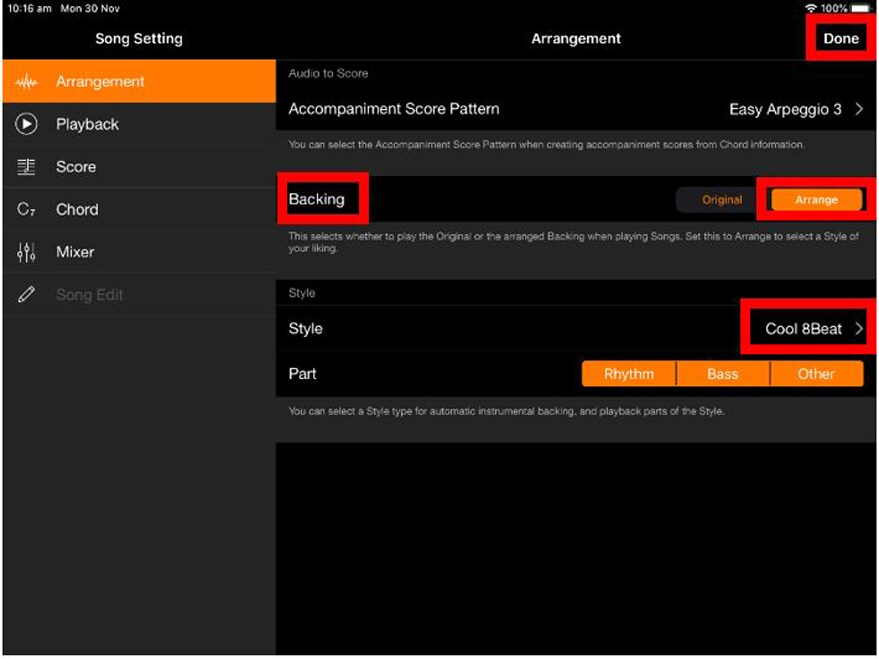This screenshot has height=659, width=879.
Task: Click the Score sheet icon
Action: (27, 167)
